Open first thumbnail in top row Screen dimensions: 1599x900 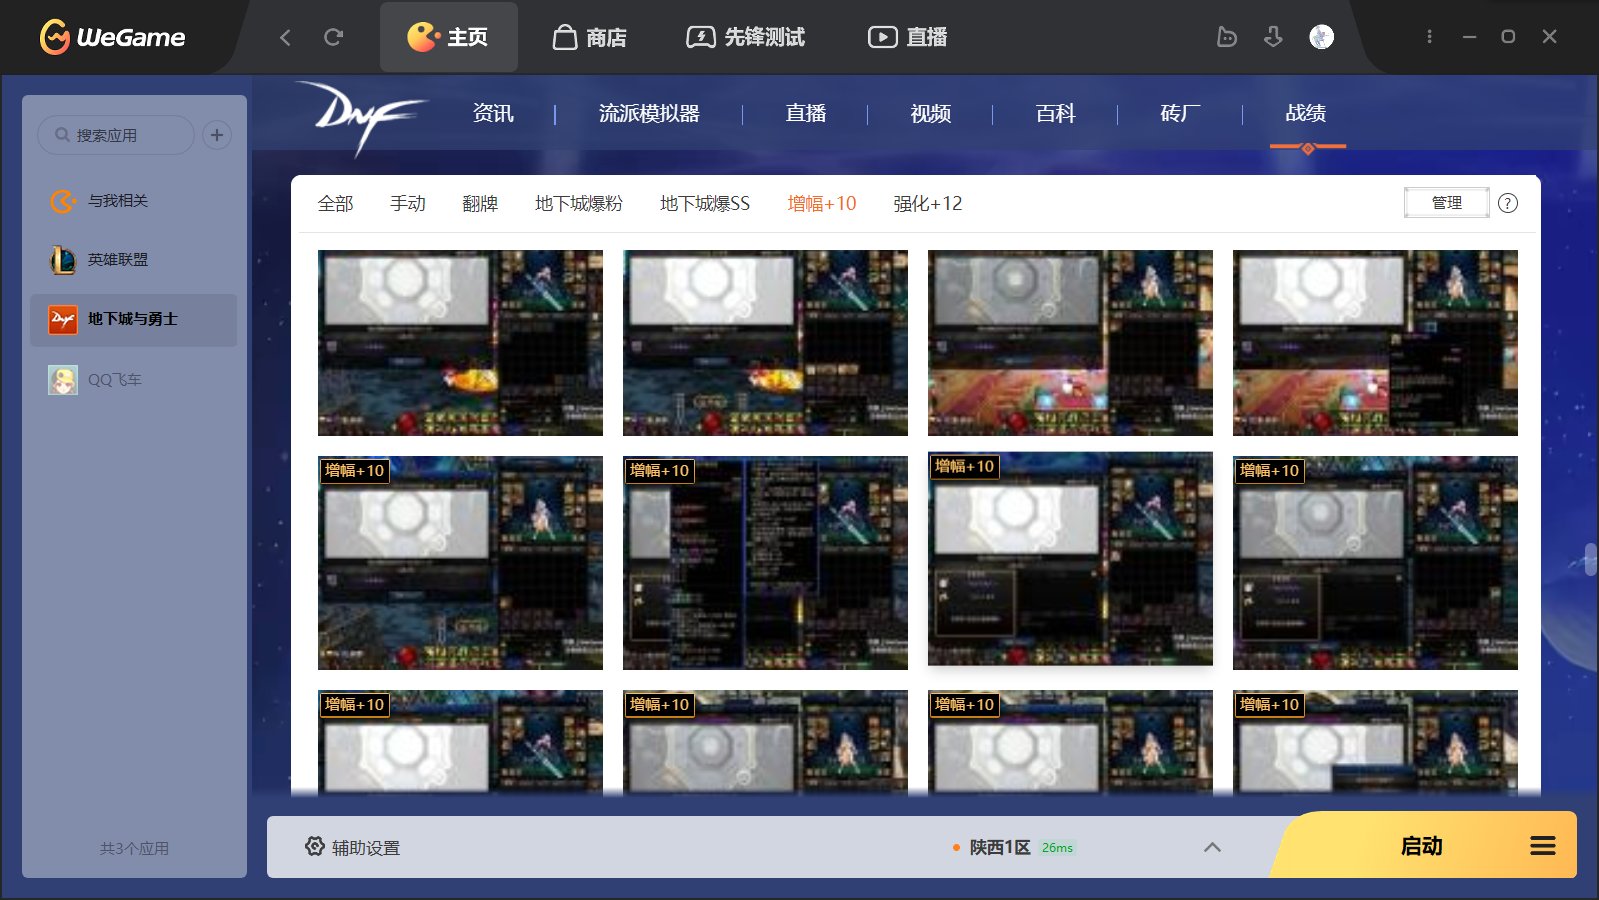(x=460, y=343)
